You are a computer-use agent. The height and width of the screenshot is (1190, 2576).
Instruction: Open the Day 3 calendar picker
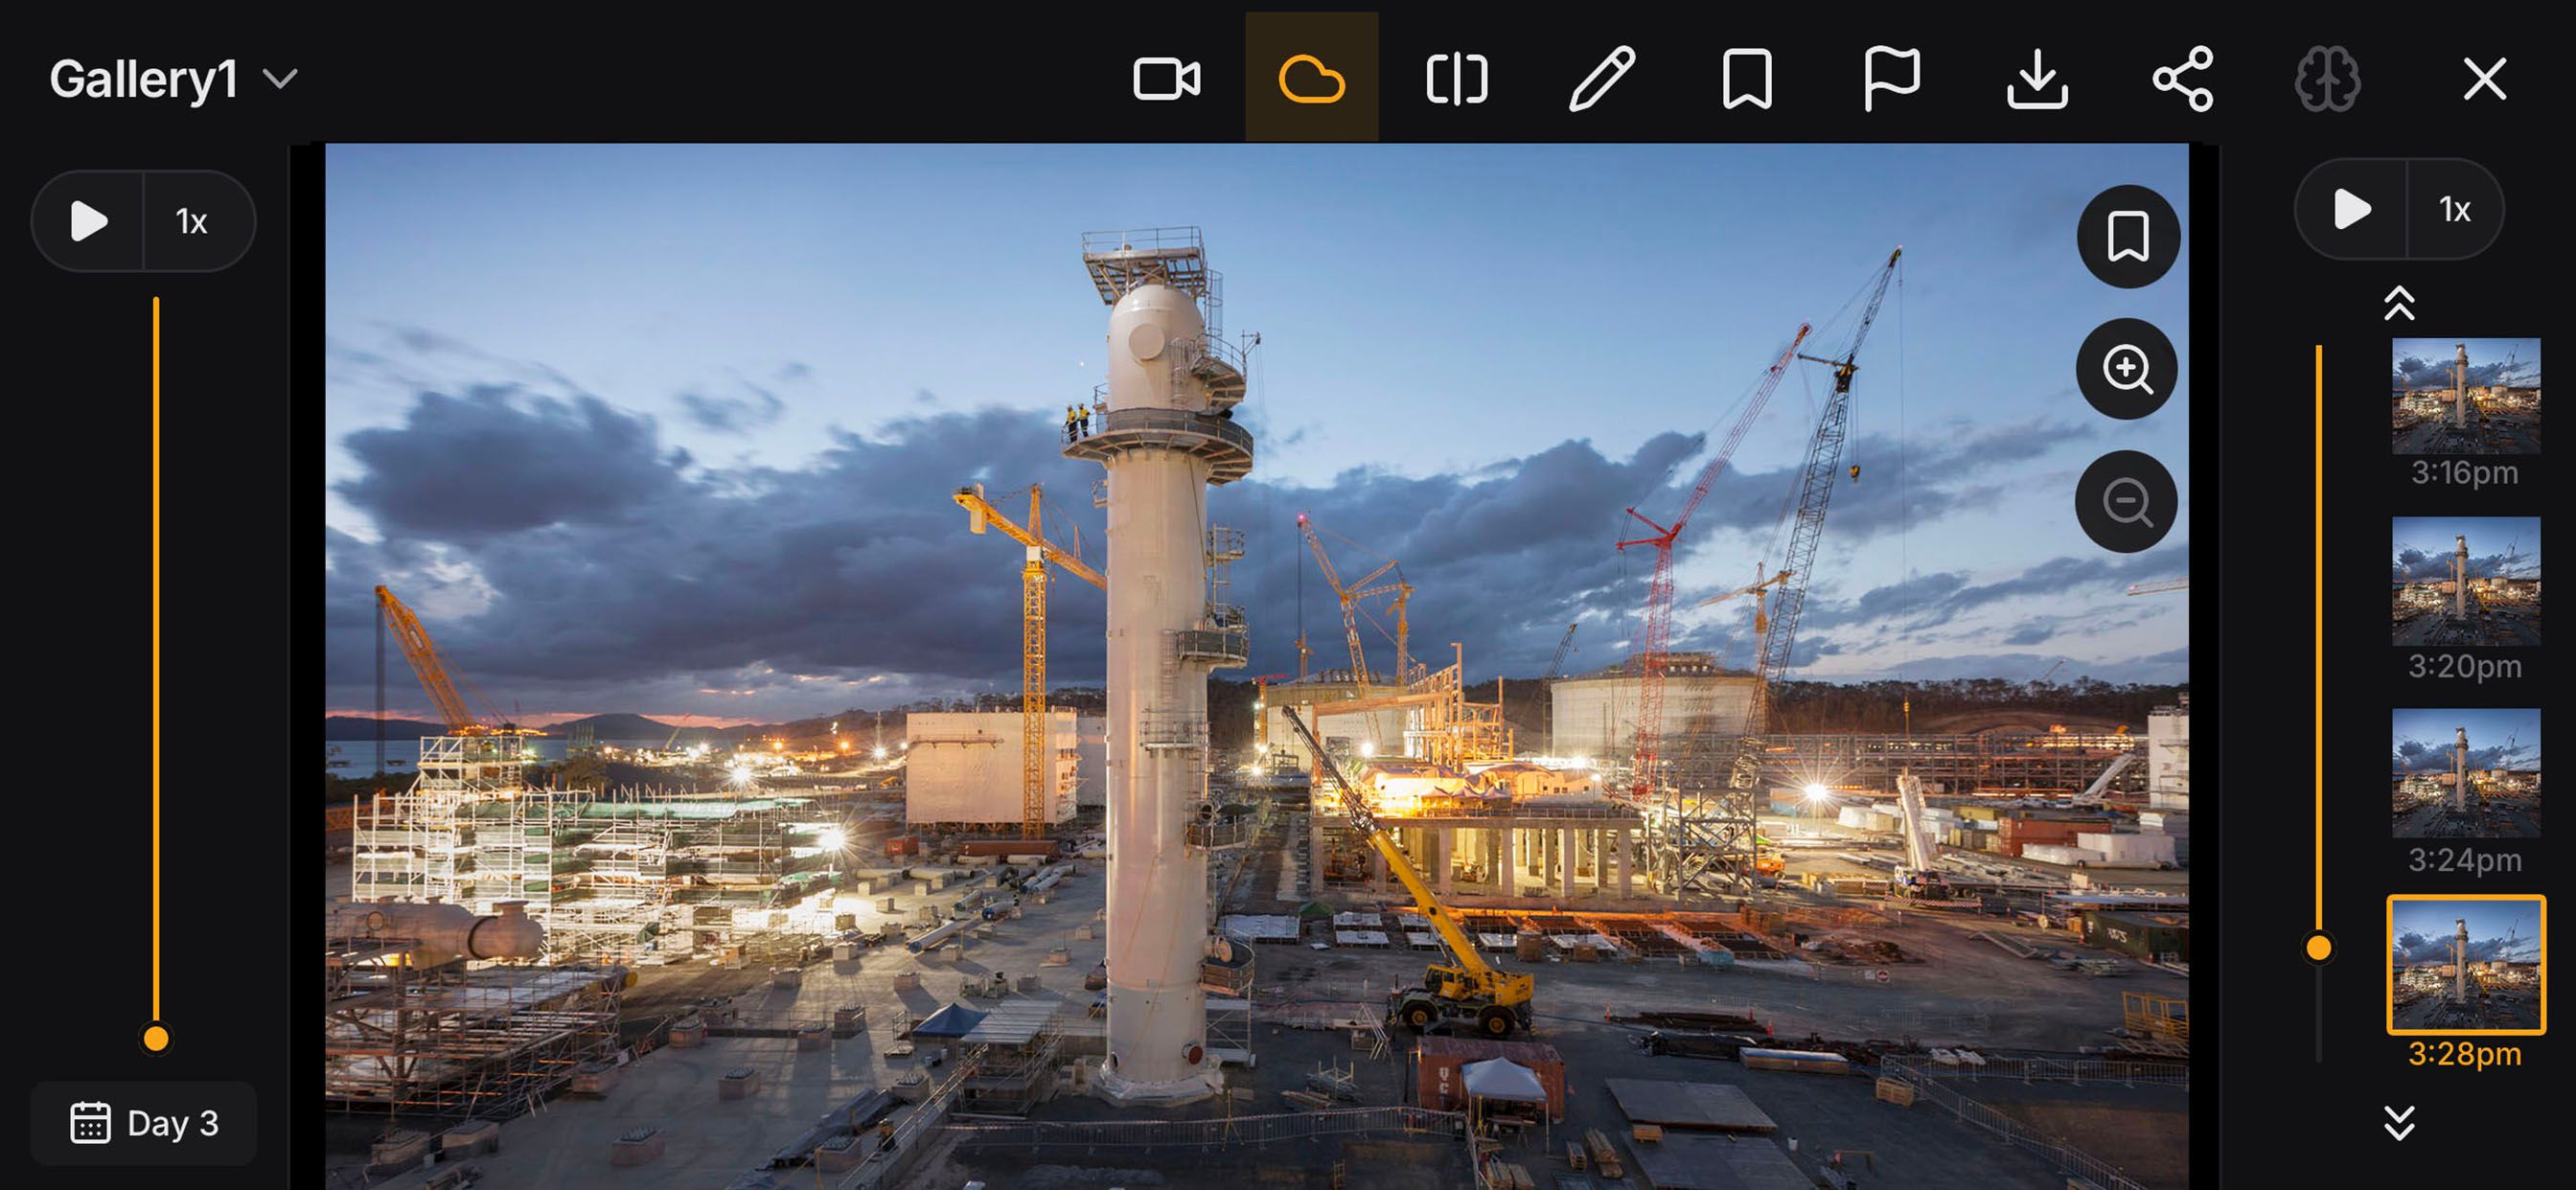(143, 1123)
